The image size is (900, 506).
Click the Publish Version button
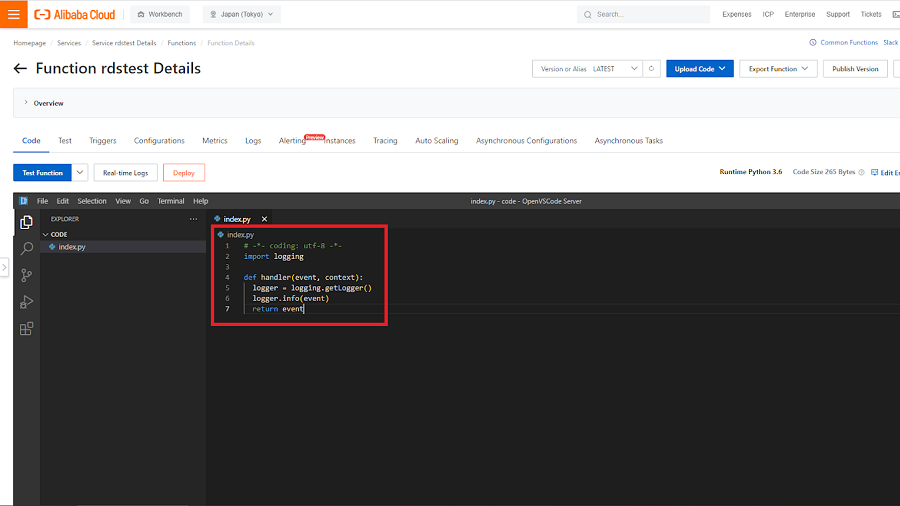coord(855,69)
